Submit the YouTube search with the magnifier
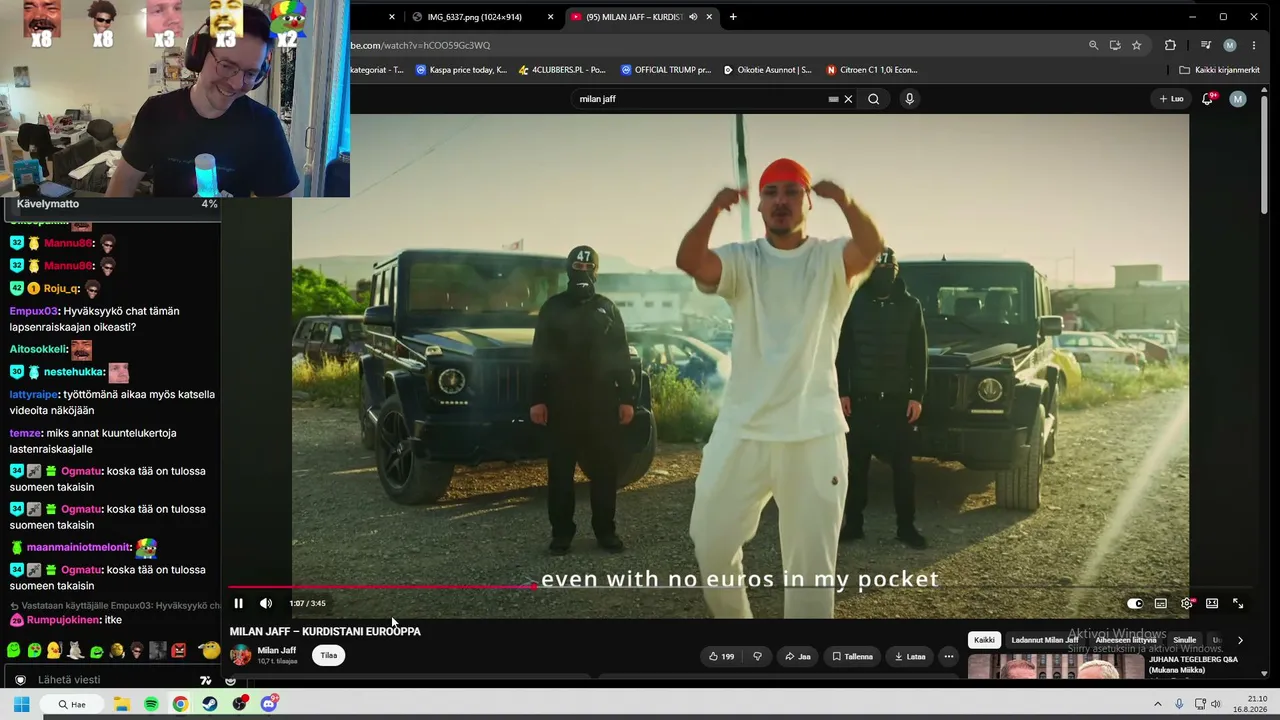The height and width of the screenshot is (720, 1280). click(873, 99)
